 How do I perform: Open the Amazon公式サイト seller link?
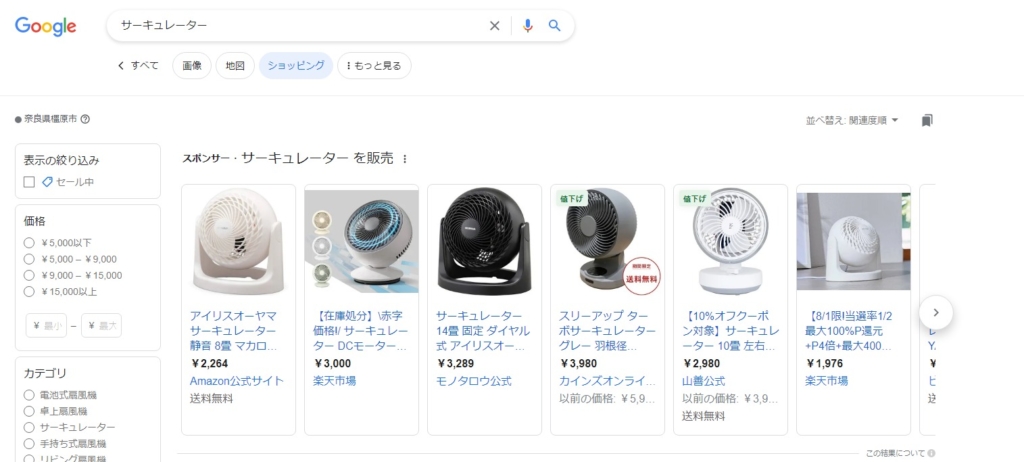tap(237, 381)
